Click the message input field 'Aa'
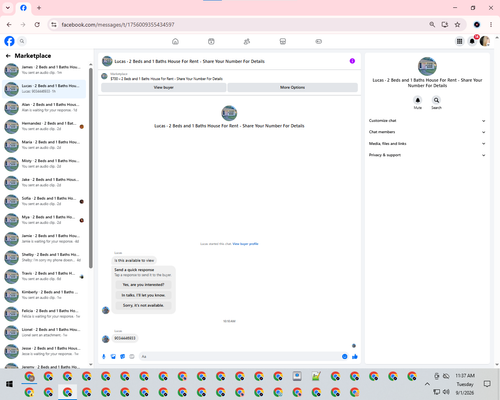The image size is (500, 400). click(239, 357)
